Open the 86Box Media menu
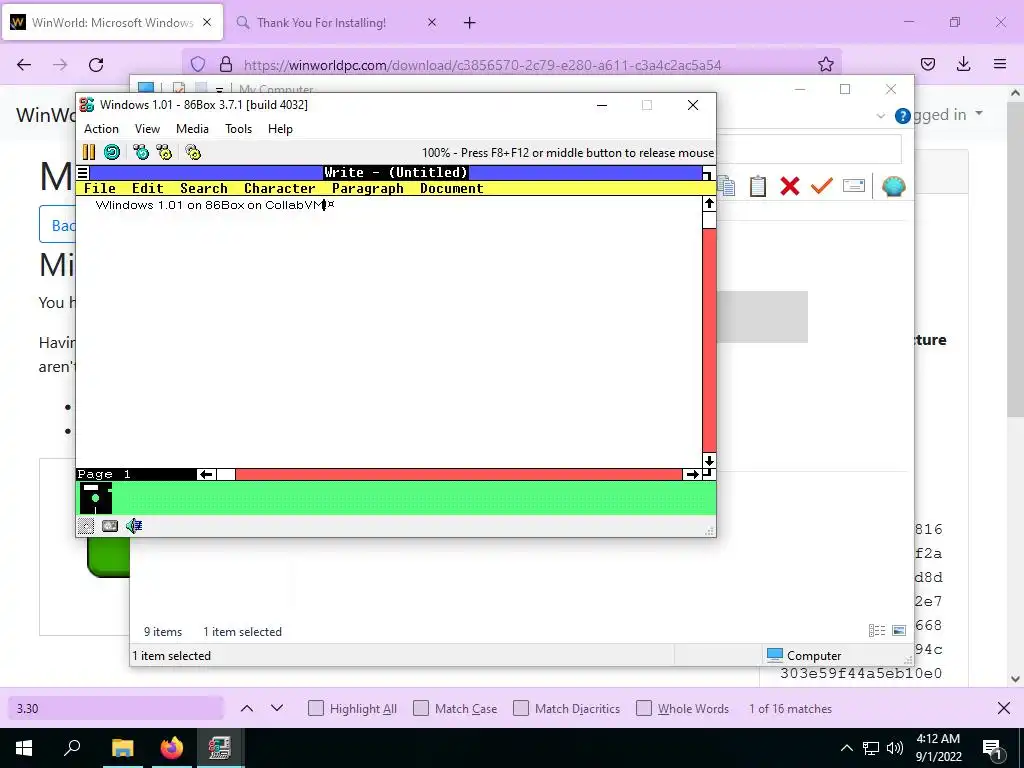The height and width of the screenshot is (768, 1024). coord(192,129)
